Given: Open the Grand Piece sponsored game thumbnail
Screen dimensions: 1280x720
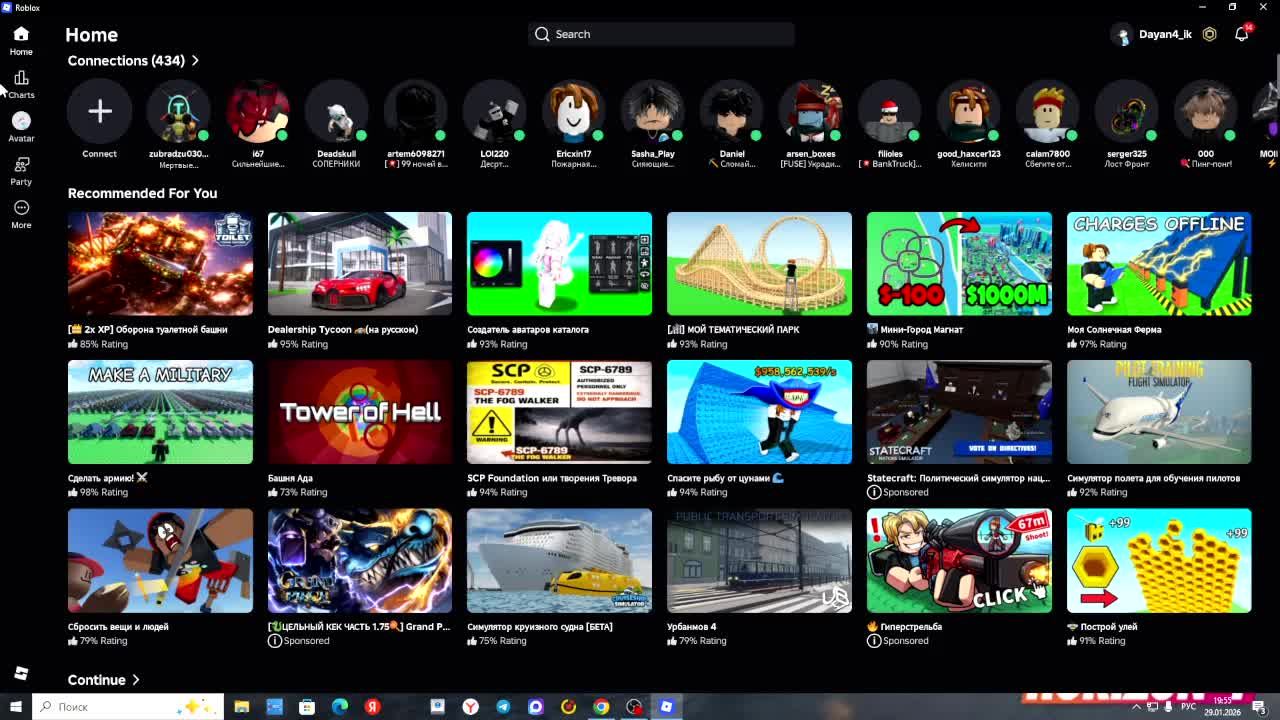Looking at the screenshot, I should pyautogui.click(x=360, y=561).
